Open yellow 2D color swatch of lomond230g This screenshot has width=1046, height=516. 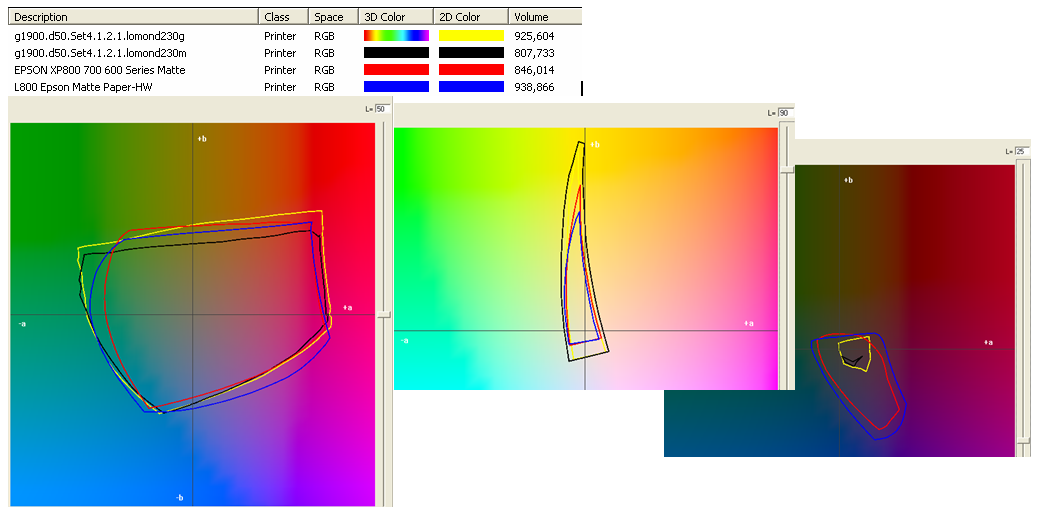coord(471,36)
